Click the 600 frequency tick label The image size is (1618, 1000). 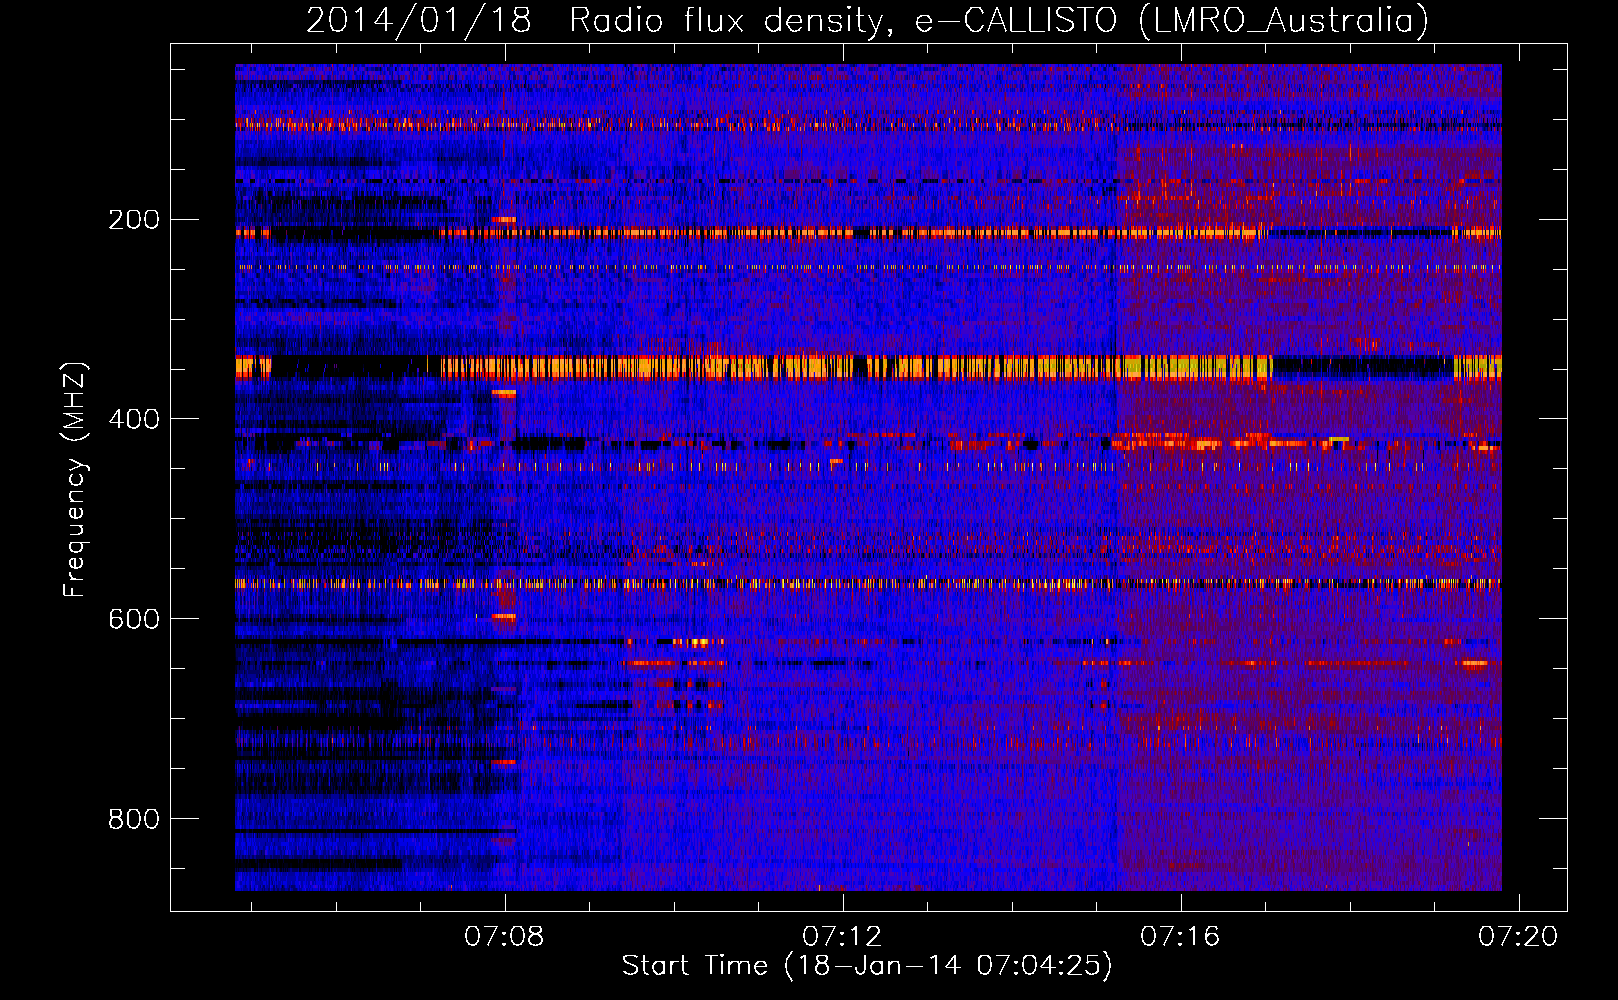134,619
